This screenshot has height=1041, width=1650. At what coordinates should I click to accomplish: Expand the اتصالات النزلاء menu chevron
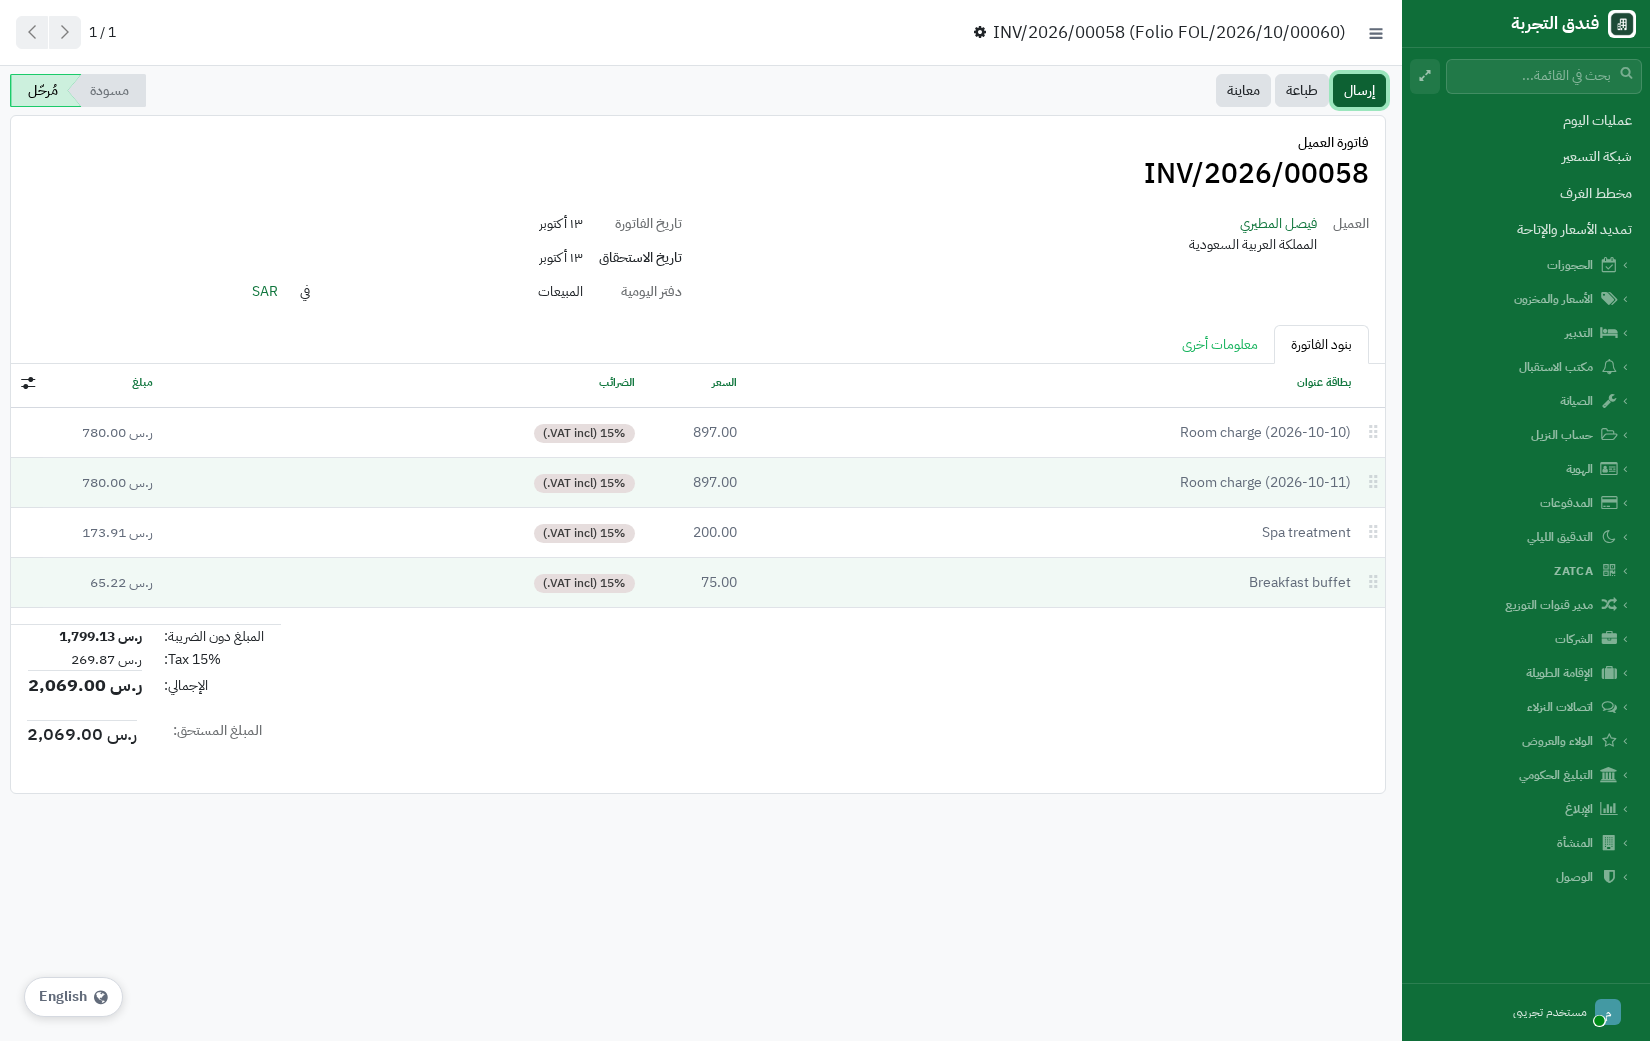tap(1626, 707)
